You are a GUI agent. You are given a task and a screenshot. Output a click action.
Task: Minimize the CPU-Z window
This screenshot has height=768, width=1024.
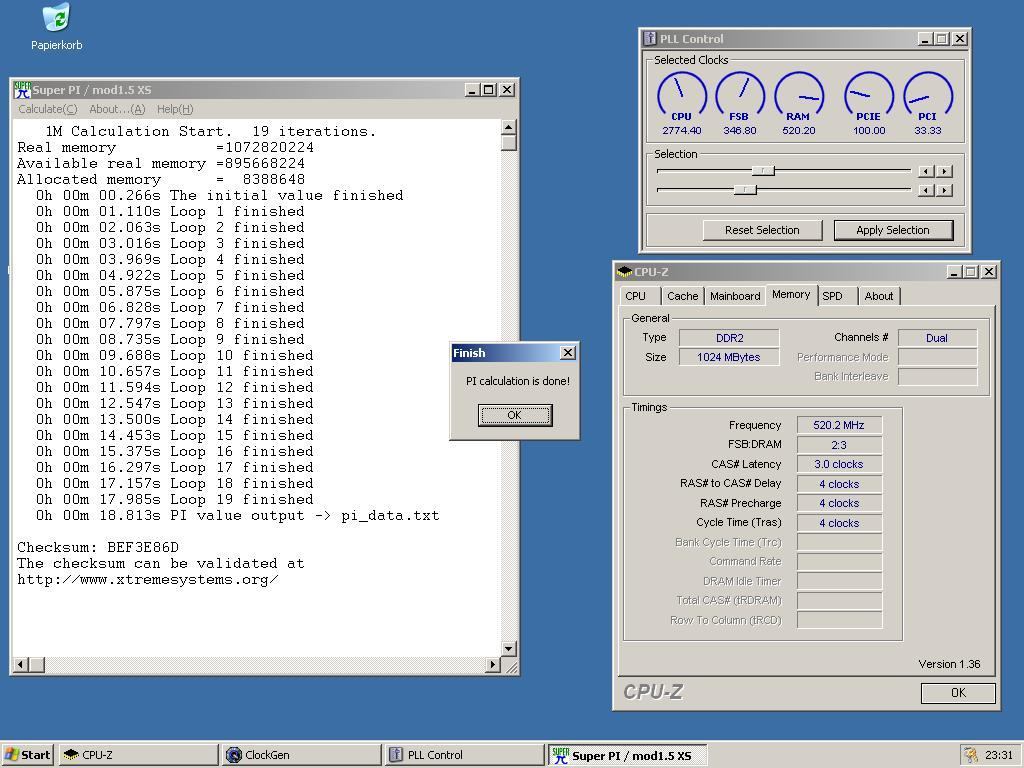tap(955, 272)
